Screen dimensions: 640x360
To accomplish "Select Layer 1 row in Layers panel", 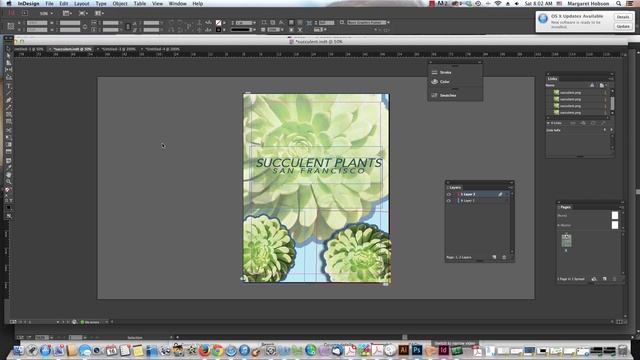I will [478, 201].
